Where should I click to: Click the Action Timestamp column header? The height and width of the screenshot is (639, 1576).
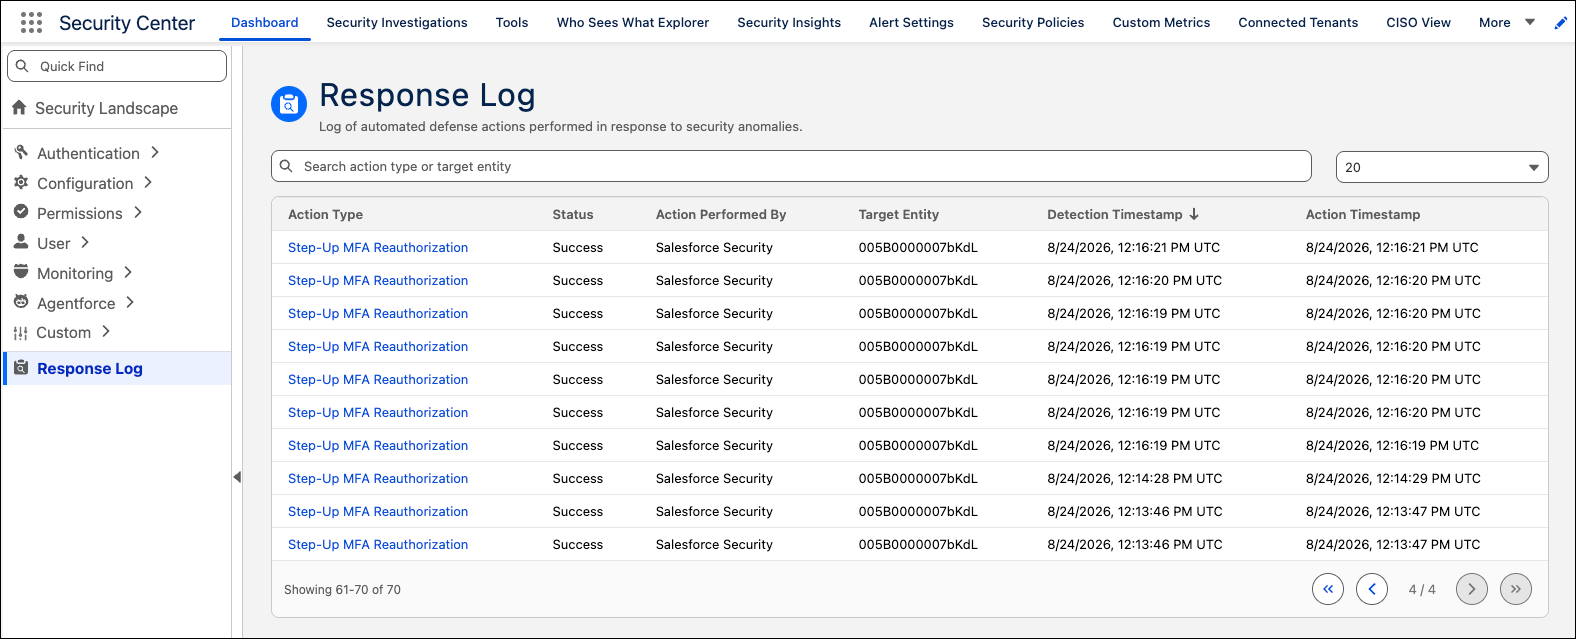click(1363, 214)
